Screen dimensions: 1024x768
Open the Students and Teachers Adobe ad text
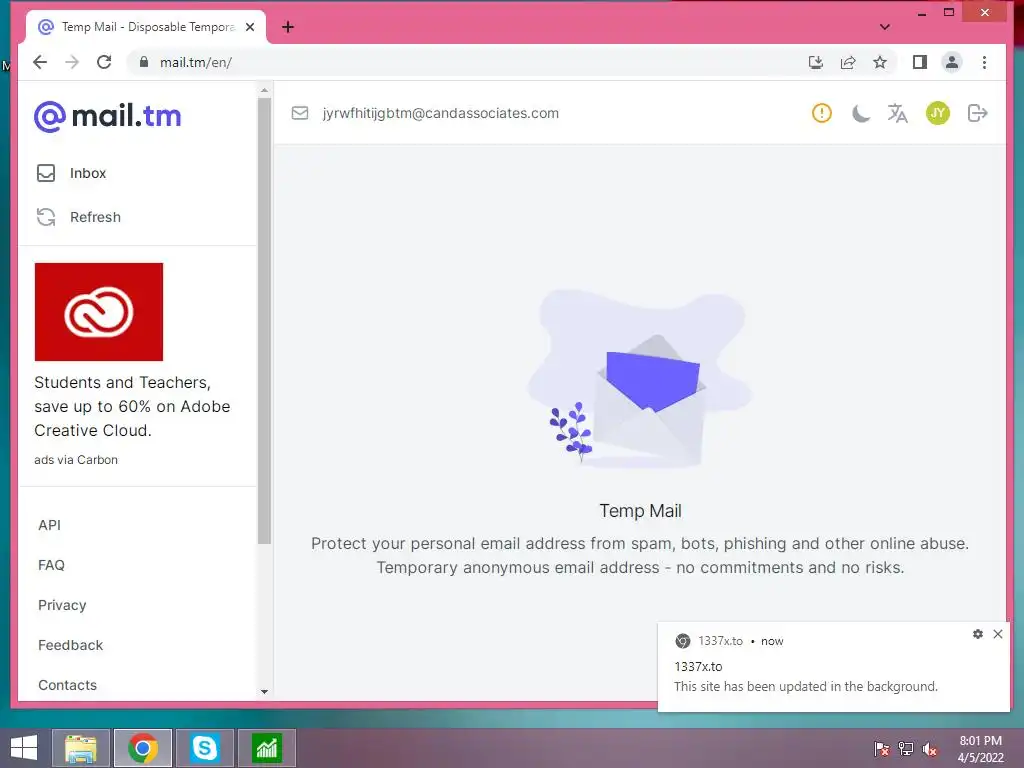click(132, 406)
